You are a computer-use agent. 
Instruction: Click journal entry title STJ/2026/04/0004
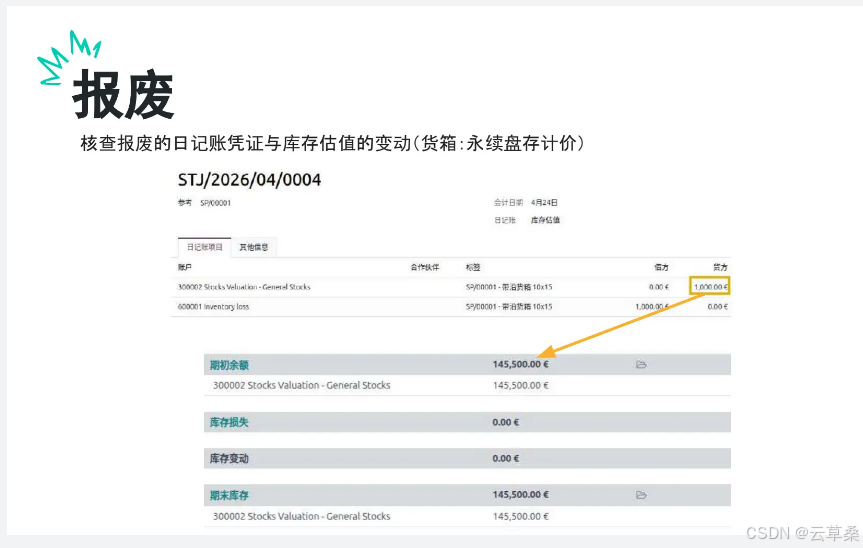(x=249, y=180)
